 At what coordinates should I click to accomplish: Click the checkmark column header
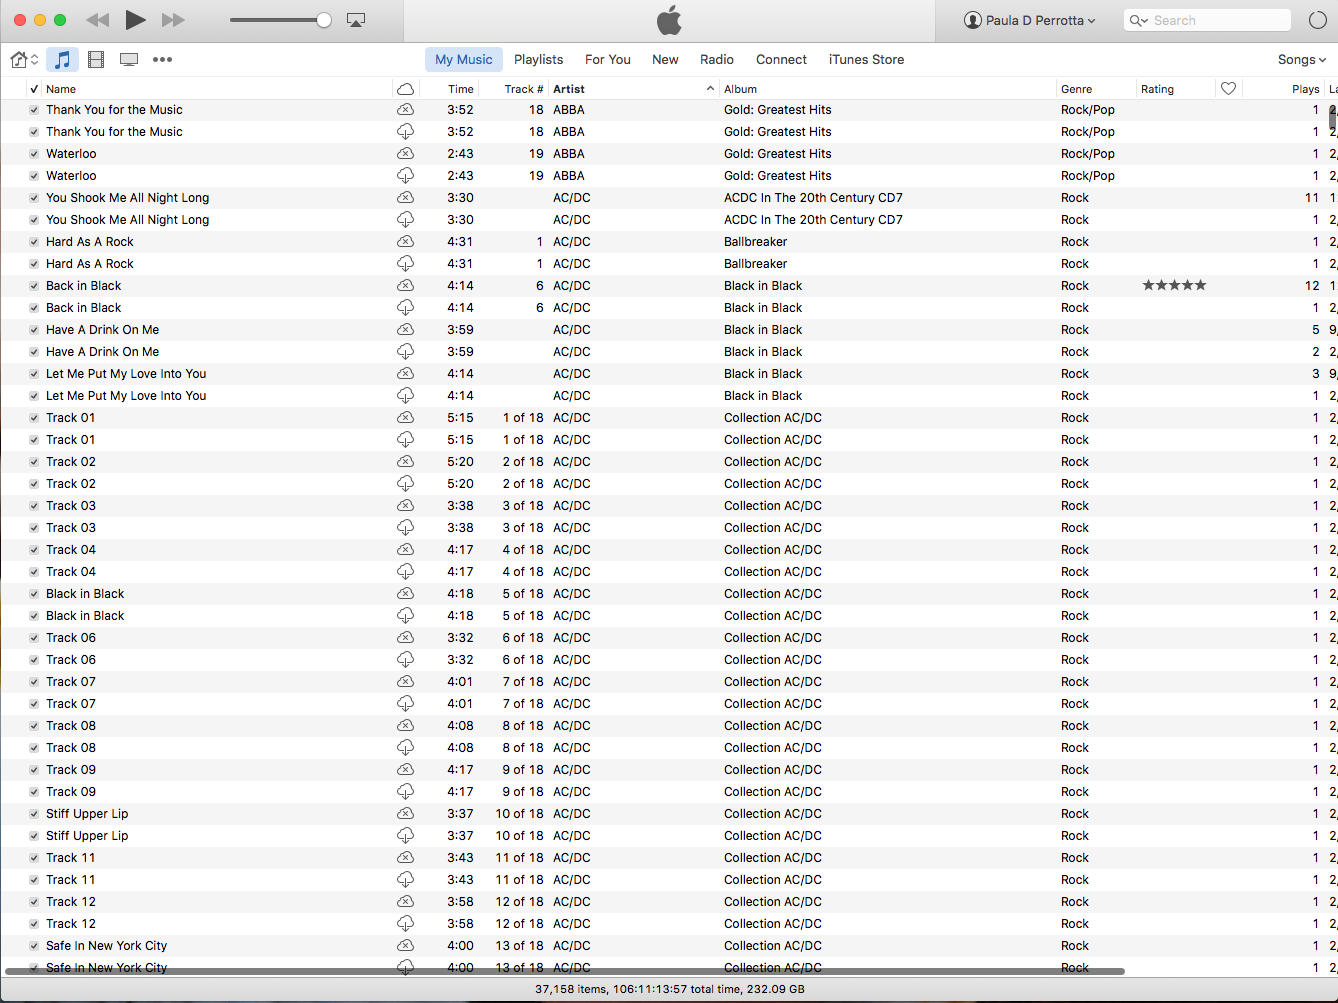[x=34, y=89]
